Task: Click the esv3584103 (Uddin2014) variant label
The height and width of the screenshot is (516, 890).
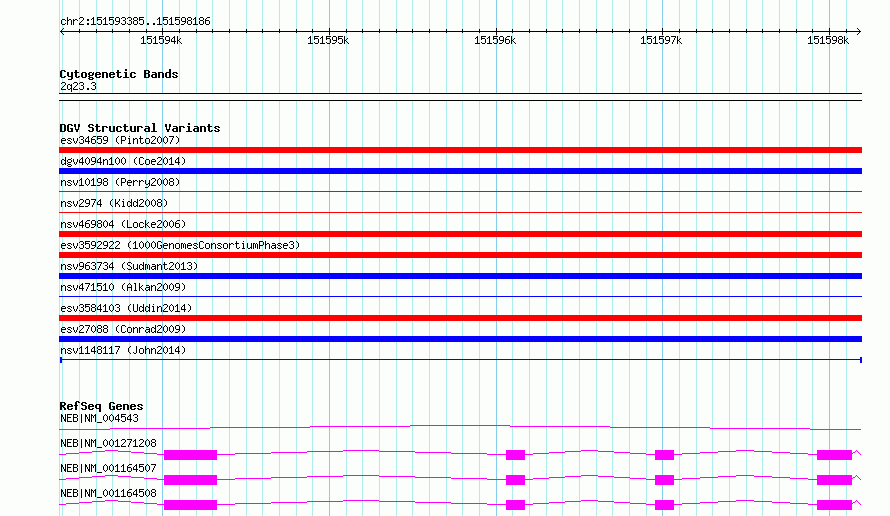Action: [126, 308]
